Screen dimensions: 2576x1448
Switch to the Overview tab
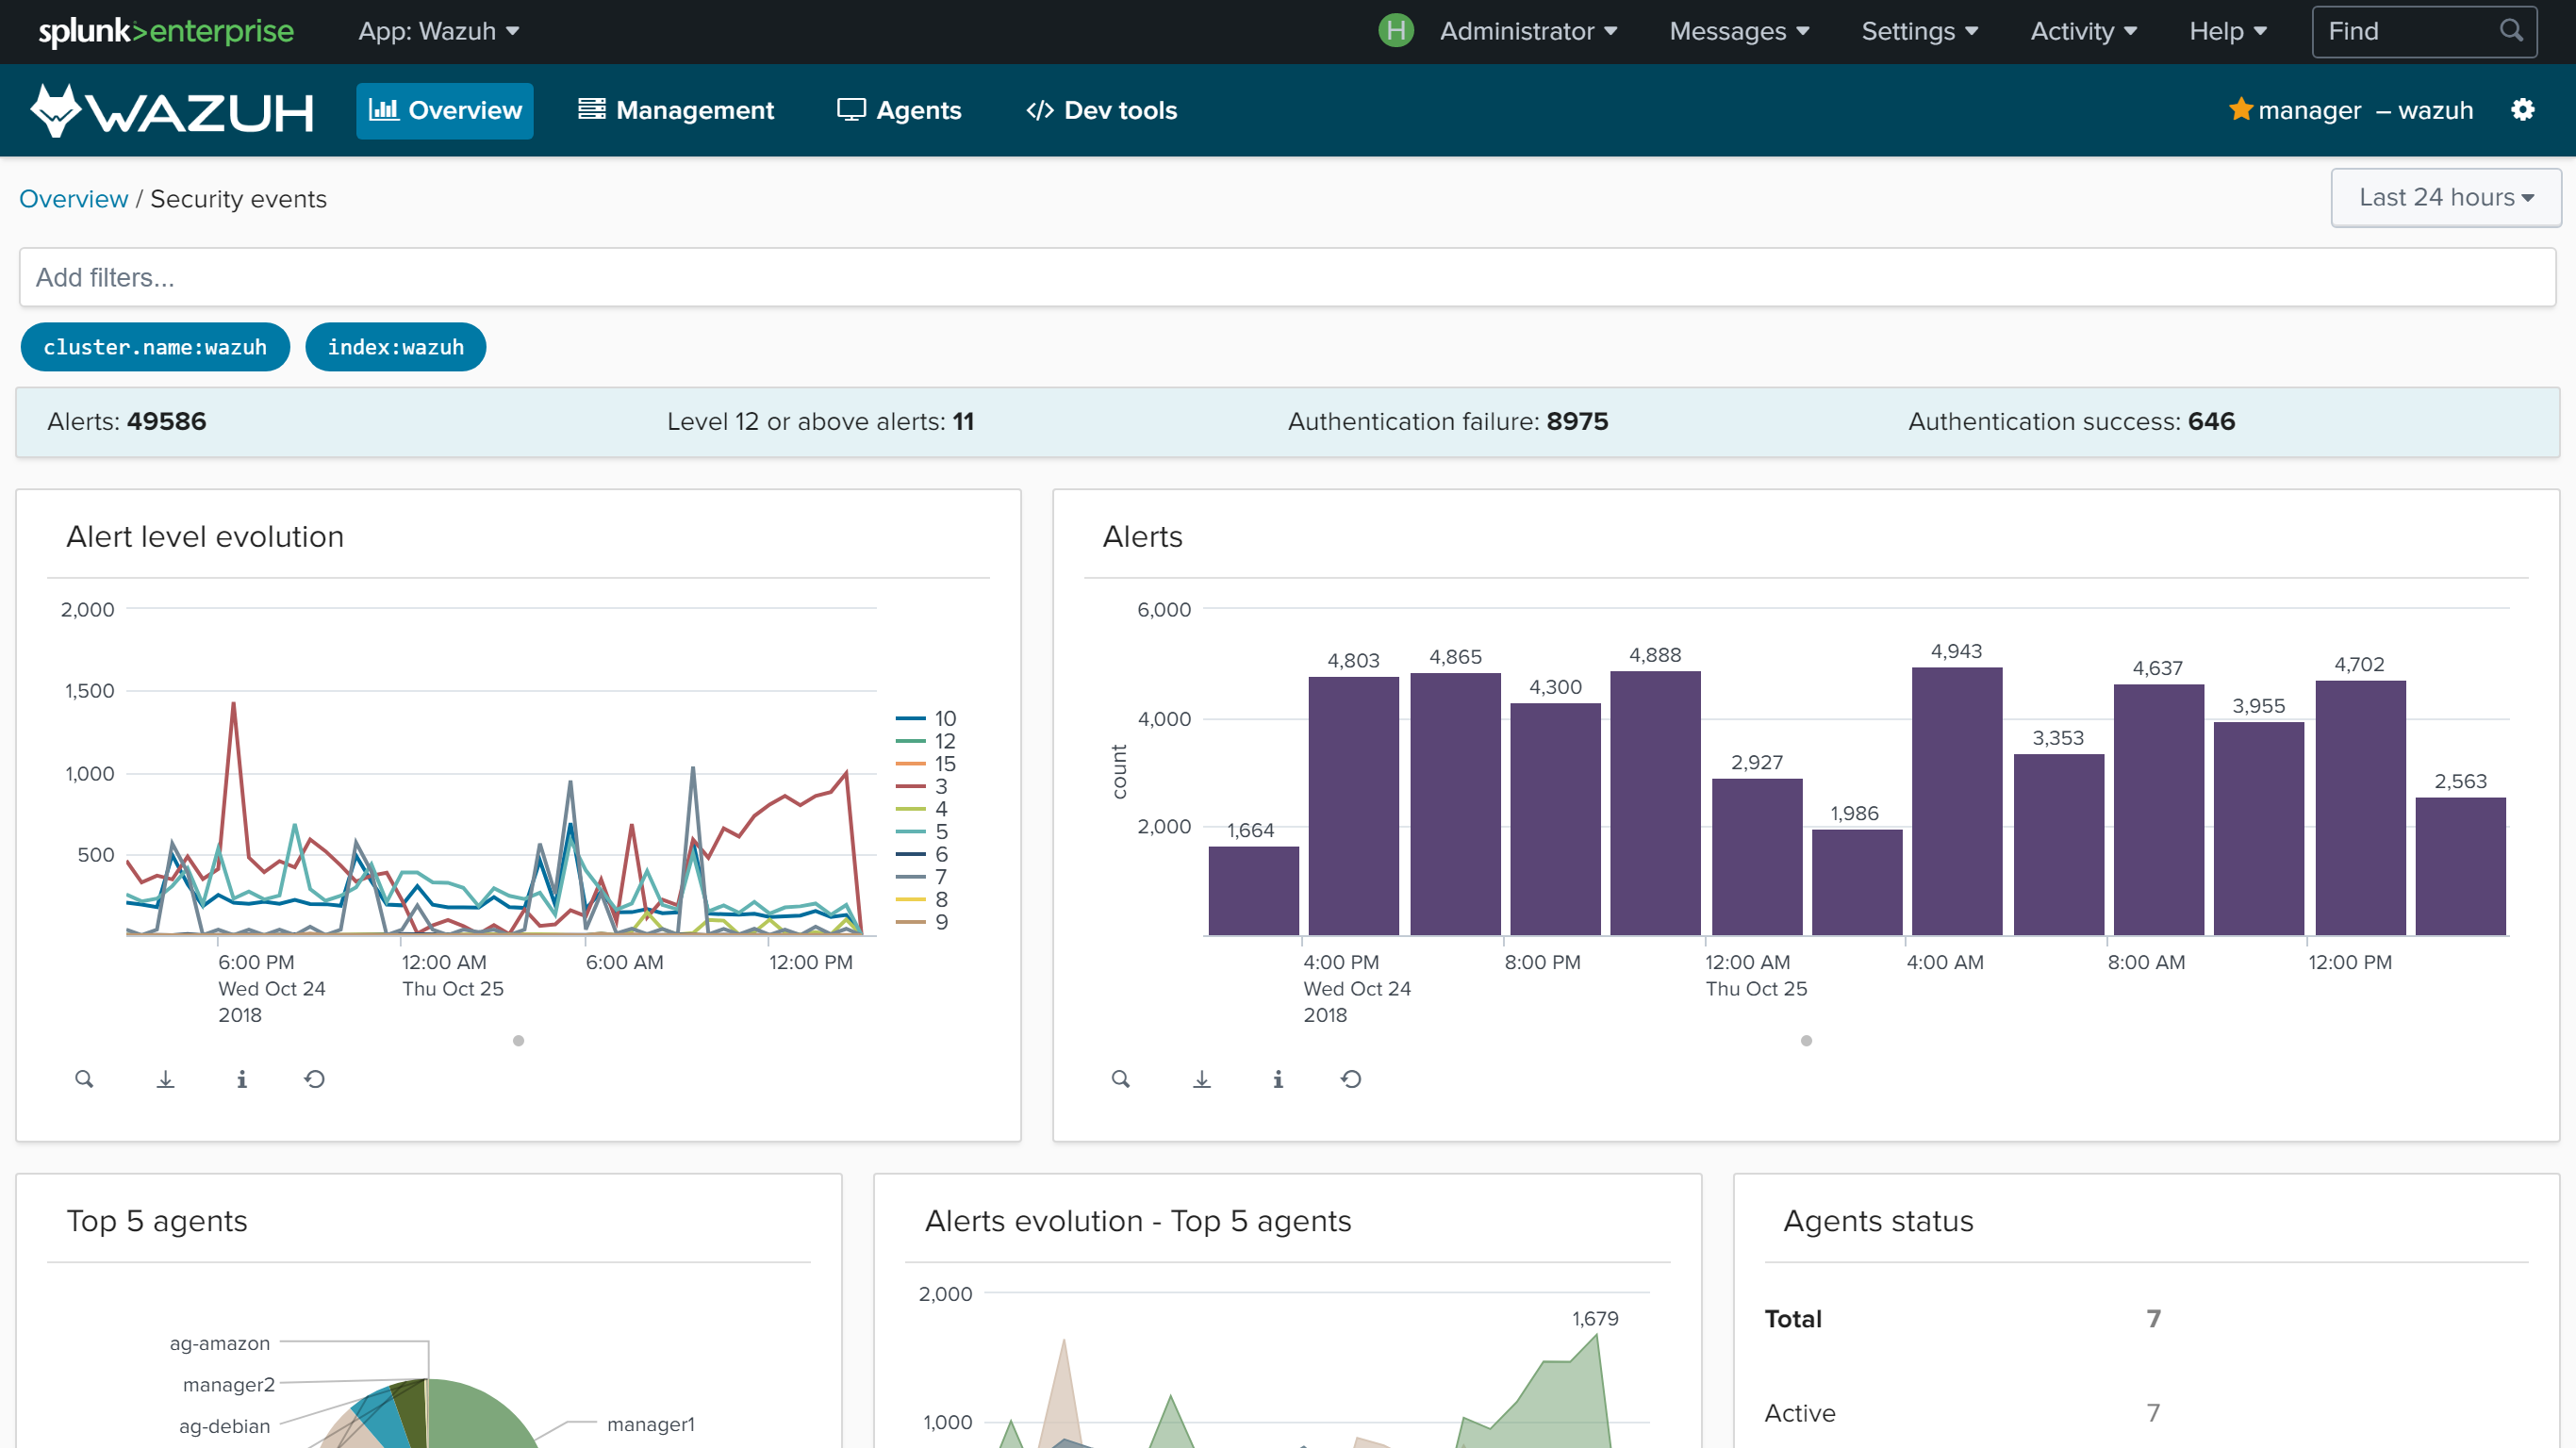pyautogui.click(x=445, y=110)
